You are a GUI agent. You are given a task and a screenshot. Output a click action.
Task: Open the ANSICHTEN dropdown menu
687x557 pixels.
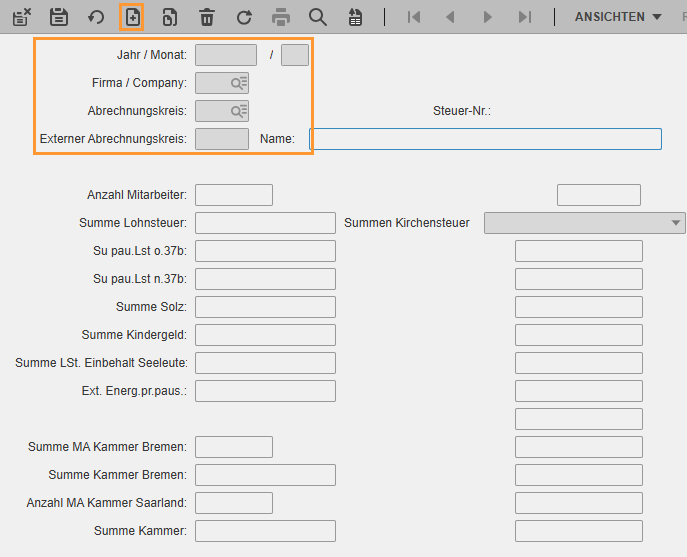[618, 17]
